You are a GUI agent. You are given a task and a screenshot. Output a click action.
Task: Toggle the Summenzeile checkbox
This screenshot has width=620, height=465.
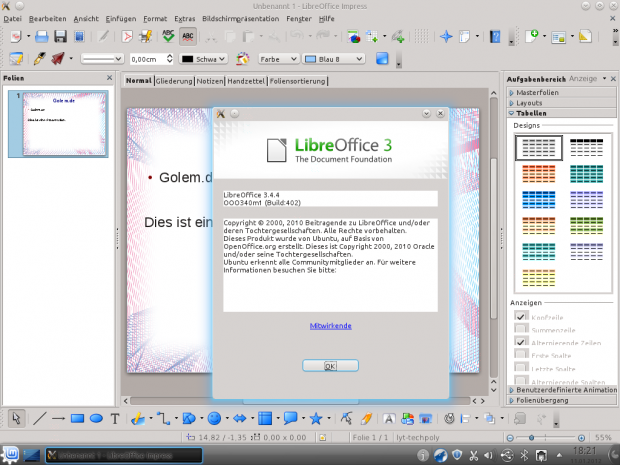(521, 329)
